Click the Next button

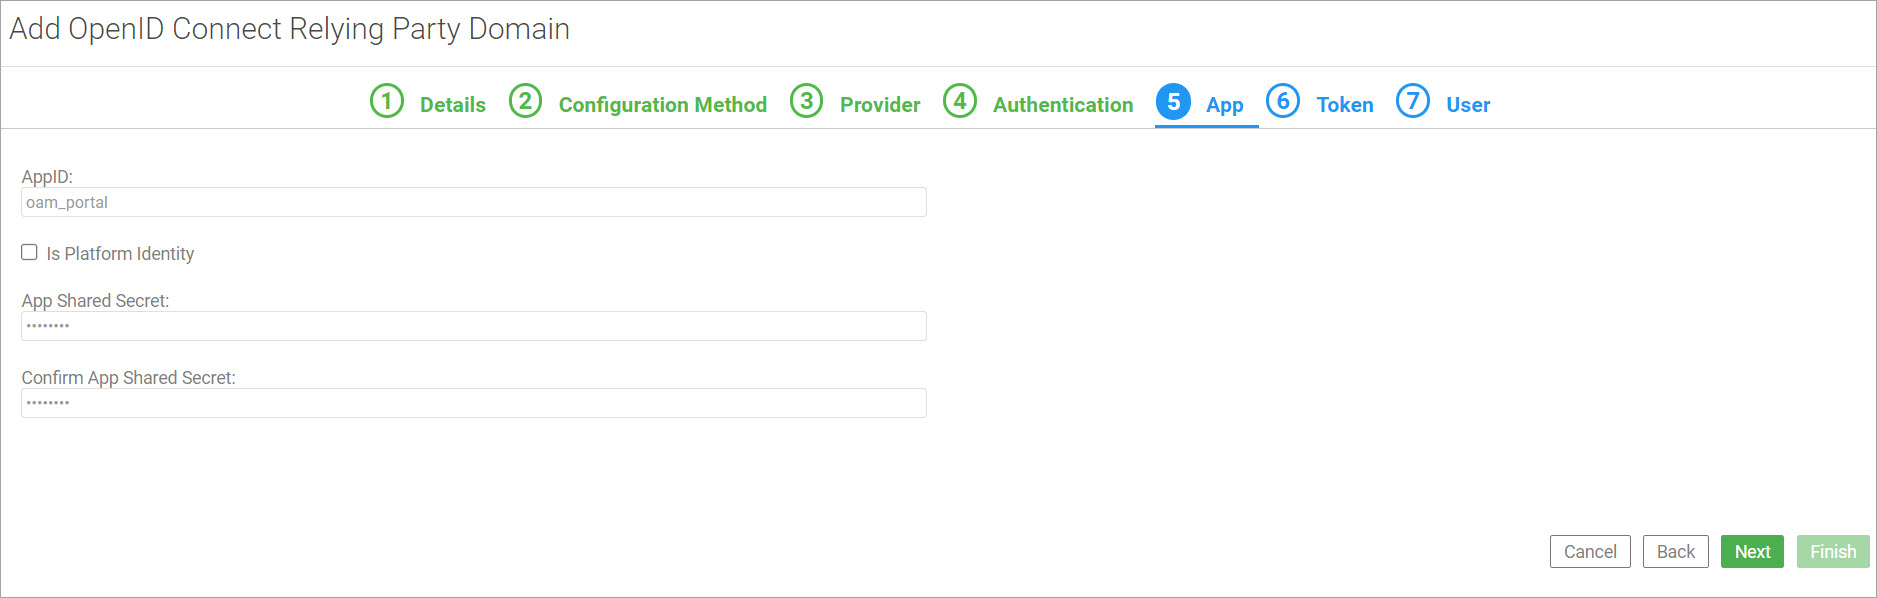point(1752,552)
